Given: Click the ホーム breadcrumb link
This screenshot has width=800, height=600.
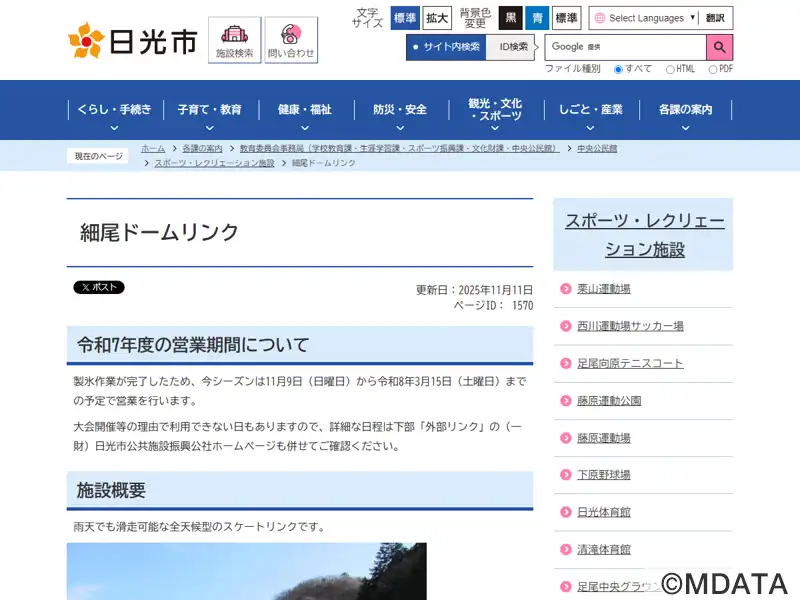Looking at the screenshot, I should point(153,148).
